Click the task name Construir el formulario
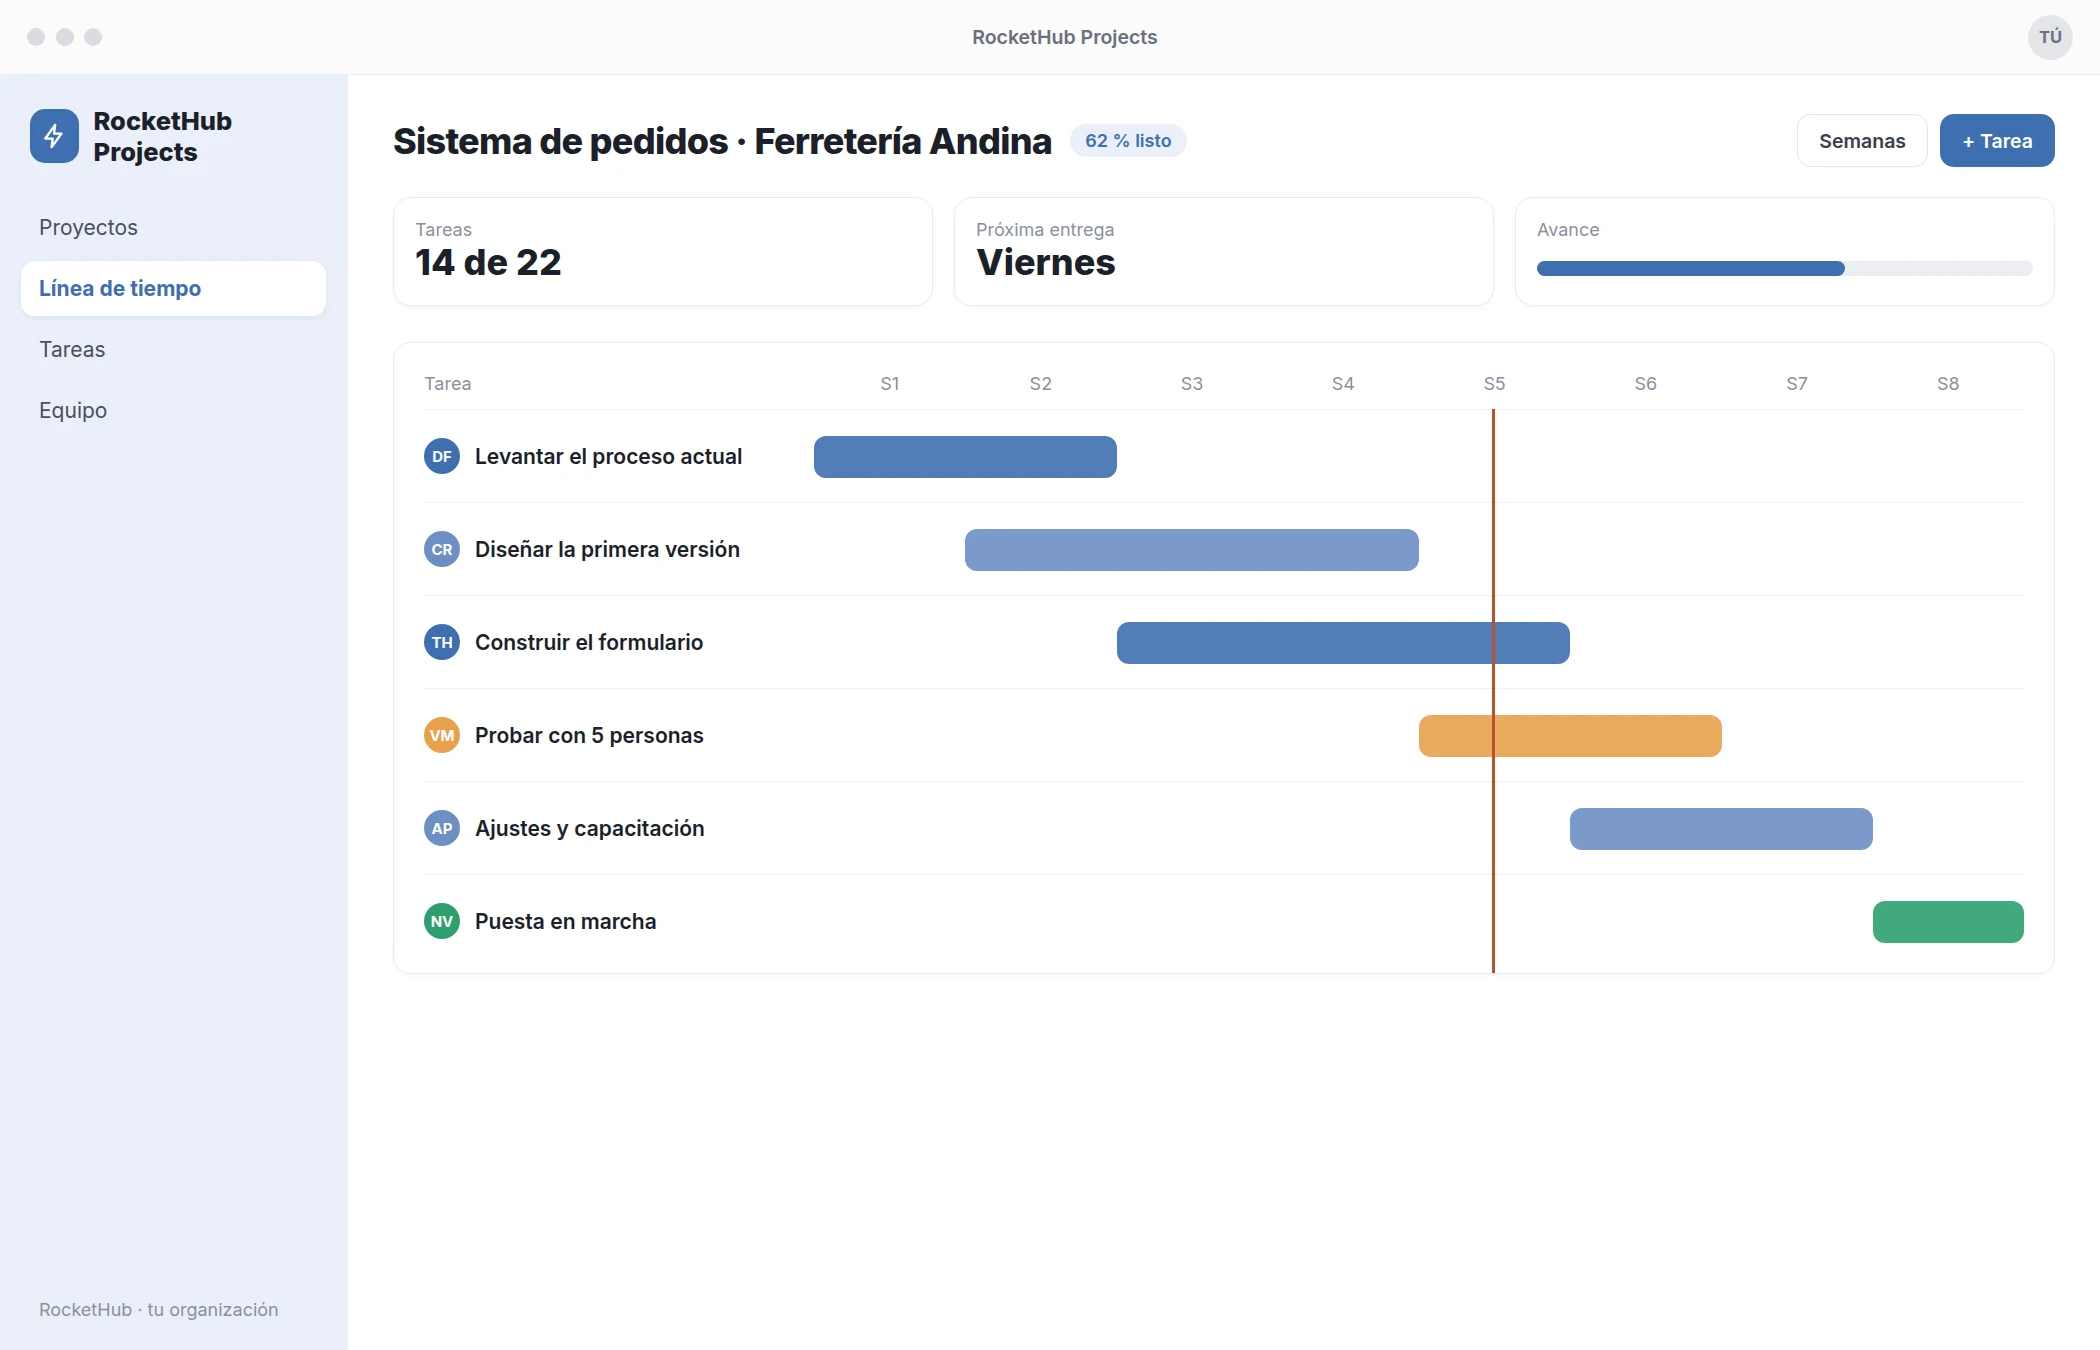Viewport: 2100px width, 1350px height. tap(589, 643)
